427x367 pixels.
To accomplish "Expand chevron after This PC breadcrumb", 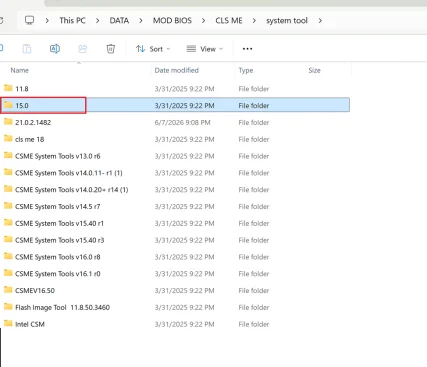I will [97, 21].
